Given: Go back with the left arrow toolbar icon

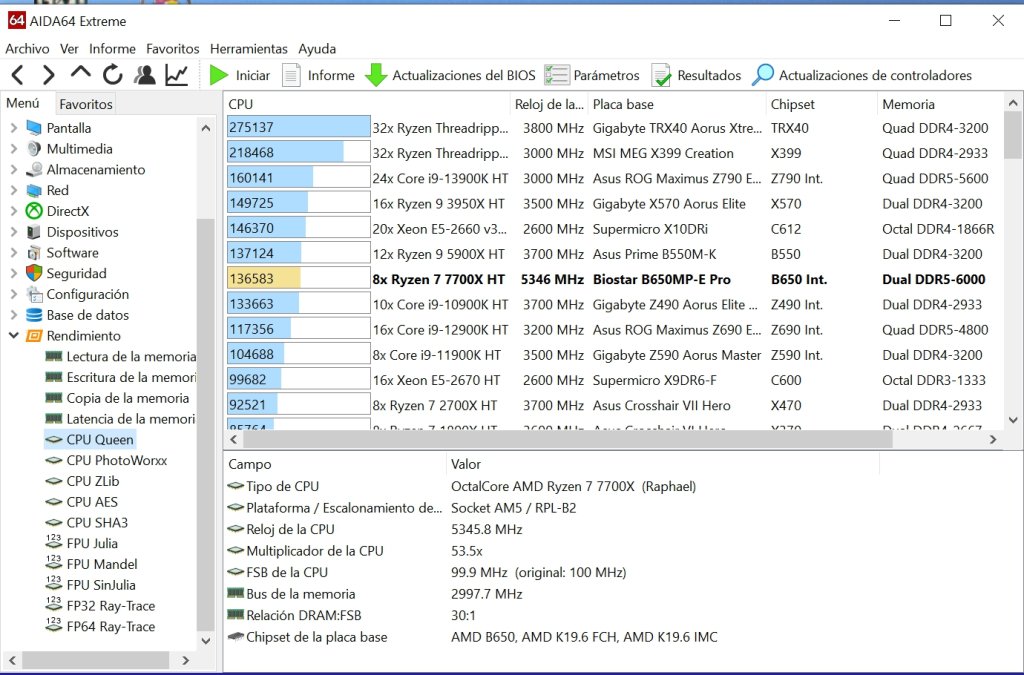Looking at the screenshot, I should [18, 75].
